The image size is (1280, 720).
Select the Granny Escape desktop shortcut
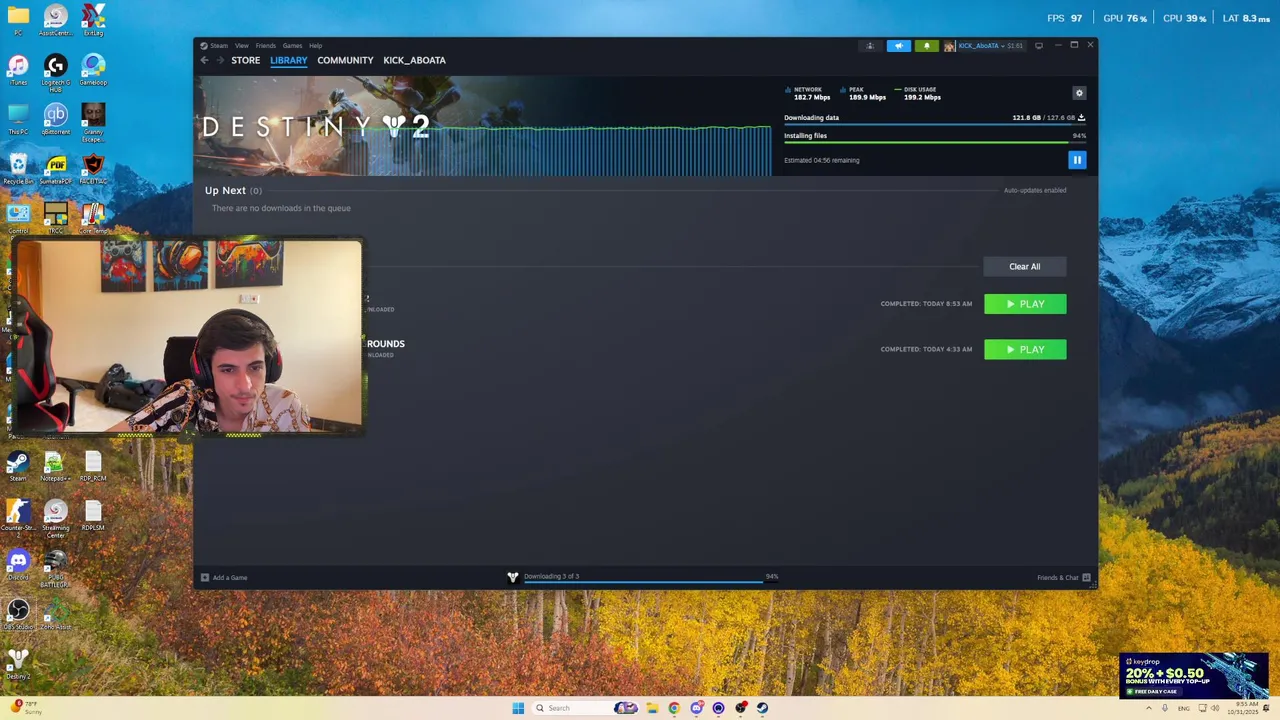tap(93, 122)
